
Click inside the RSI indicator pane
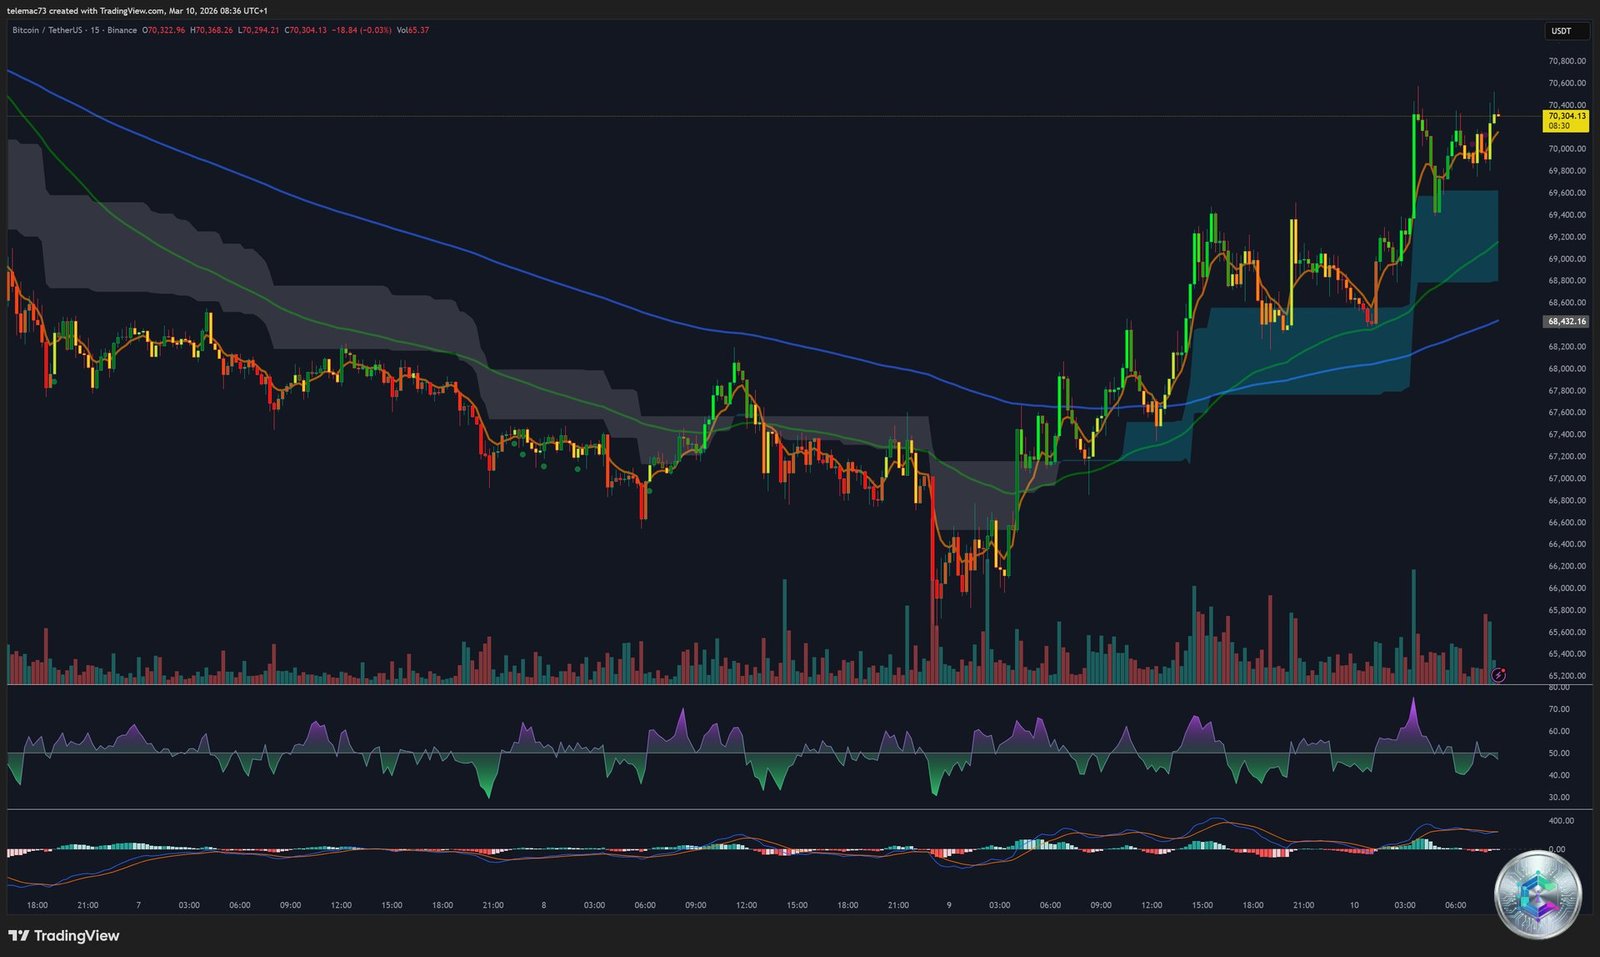[x=700, y=745]
